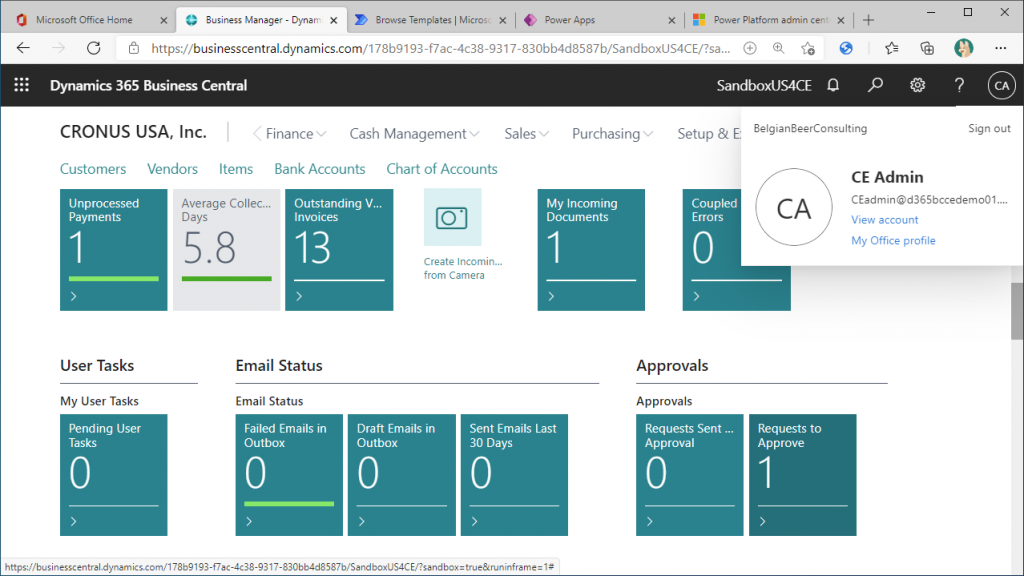Open the Failed Emails in Outbox tile
The width and height of the screenshot is (1024, 576).
[289, 475]
